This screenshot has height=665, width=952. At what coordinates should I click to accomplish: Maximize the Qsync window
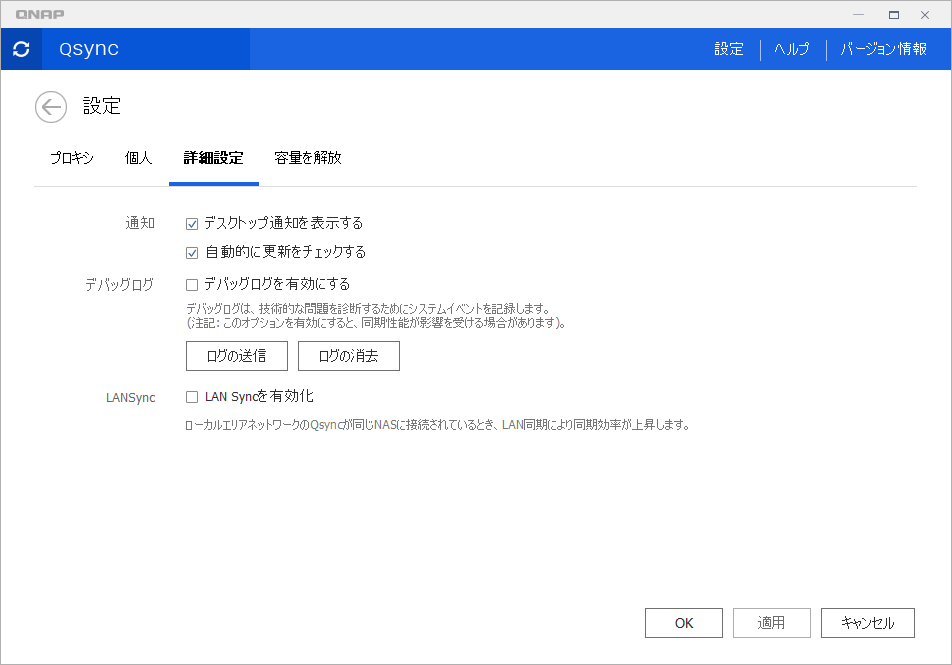click(894, 15)
